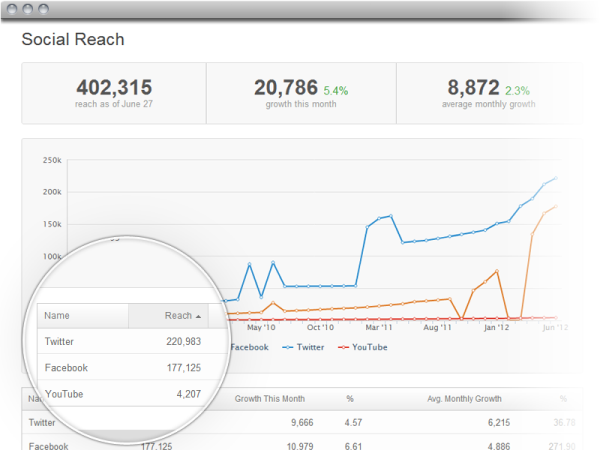600x450 pixels.
Task: Click the Mar '11 x-axis label
Action: 379,326
